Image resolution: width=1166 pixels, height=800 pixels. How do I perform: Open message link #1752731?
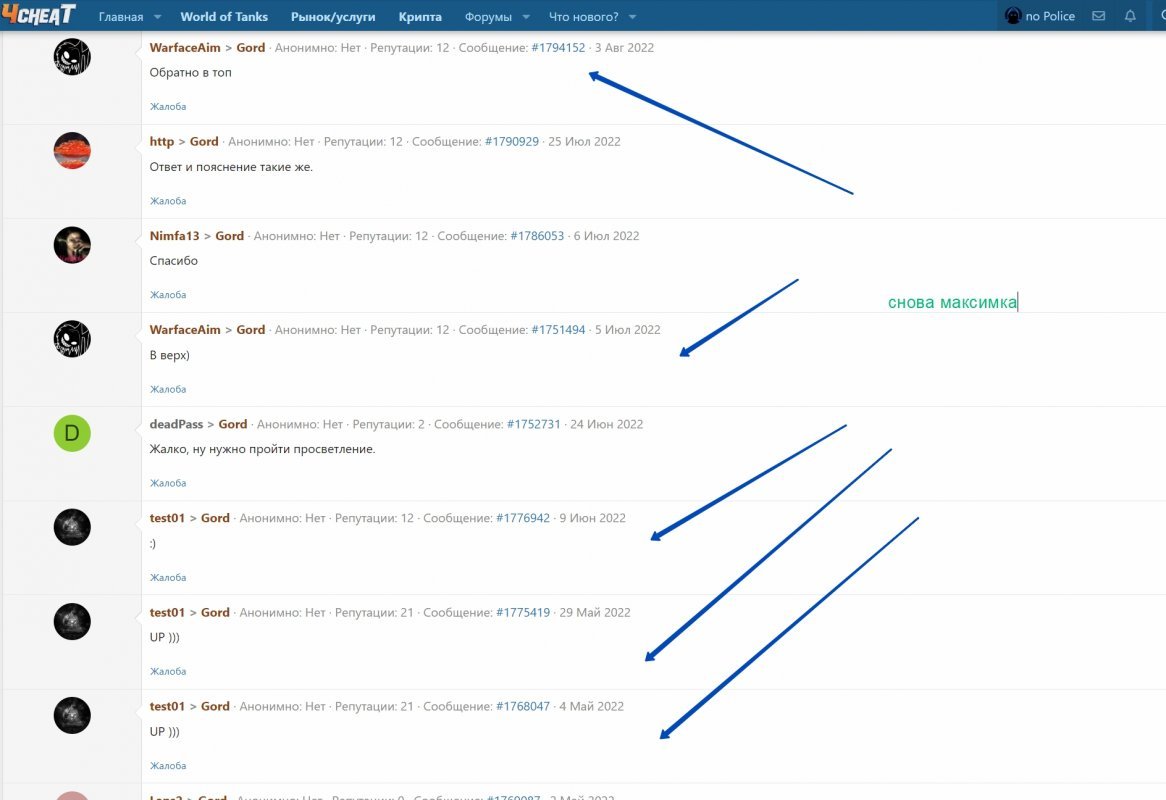(x=533, y=424)
